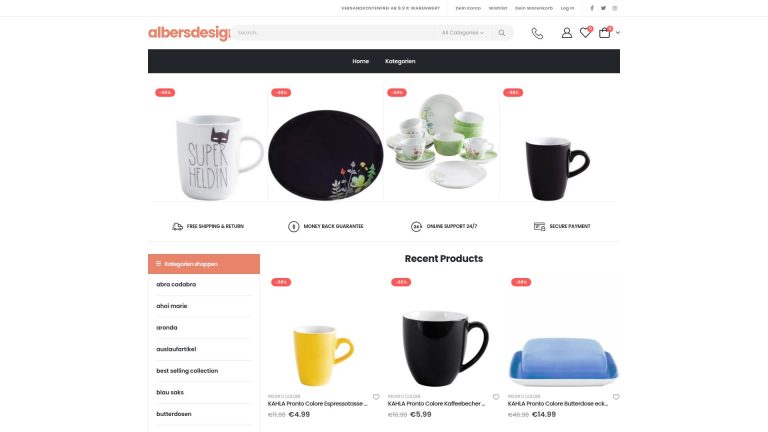Open the shopping cart bag icon
Screen dimensions: 768x432
point(605,32)
